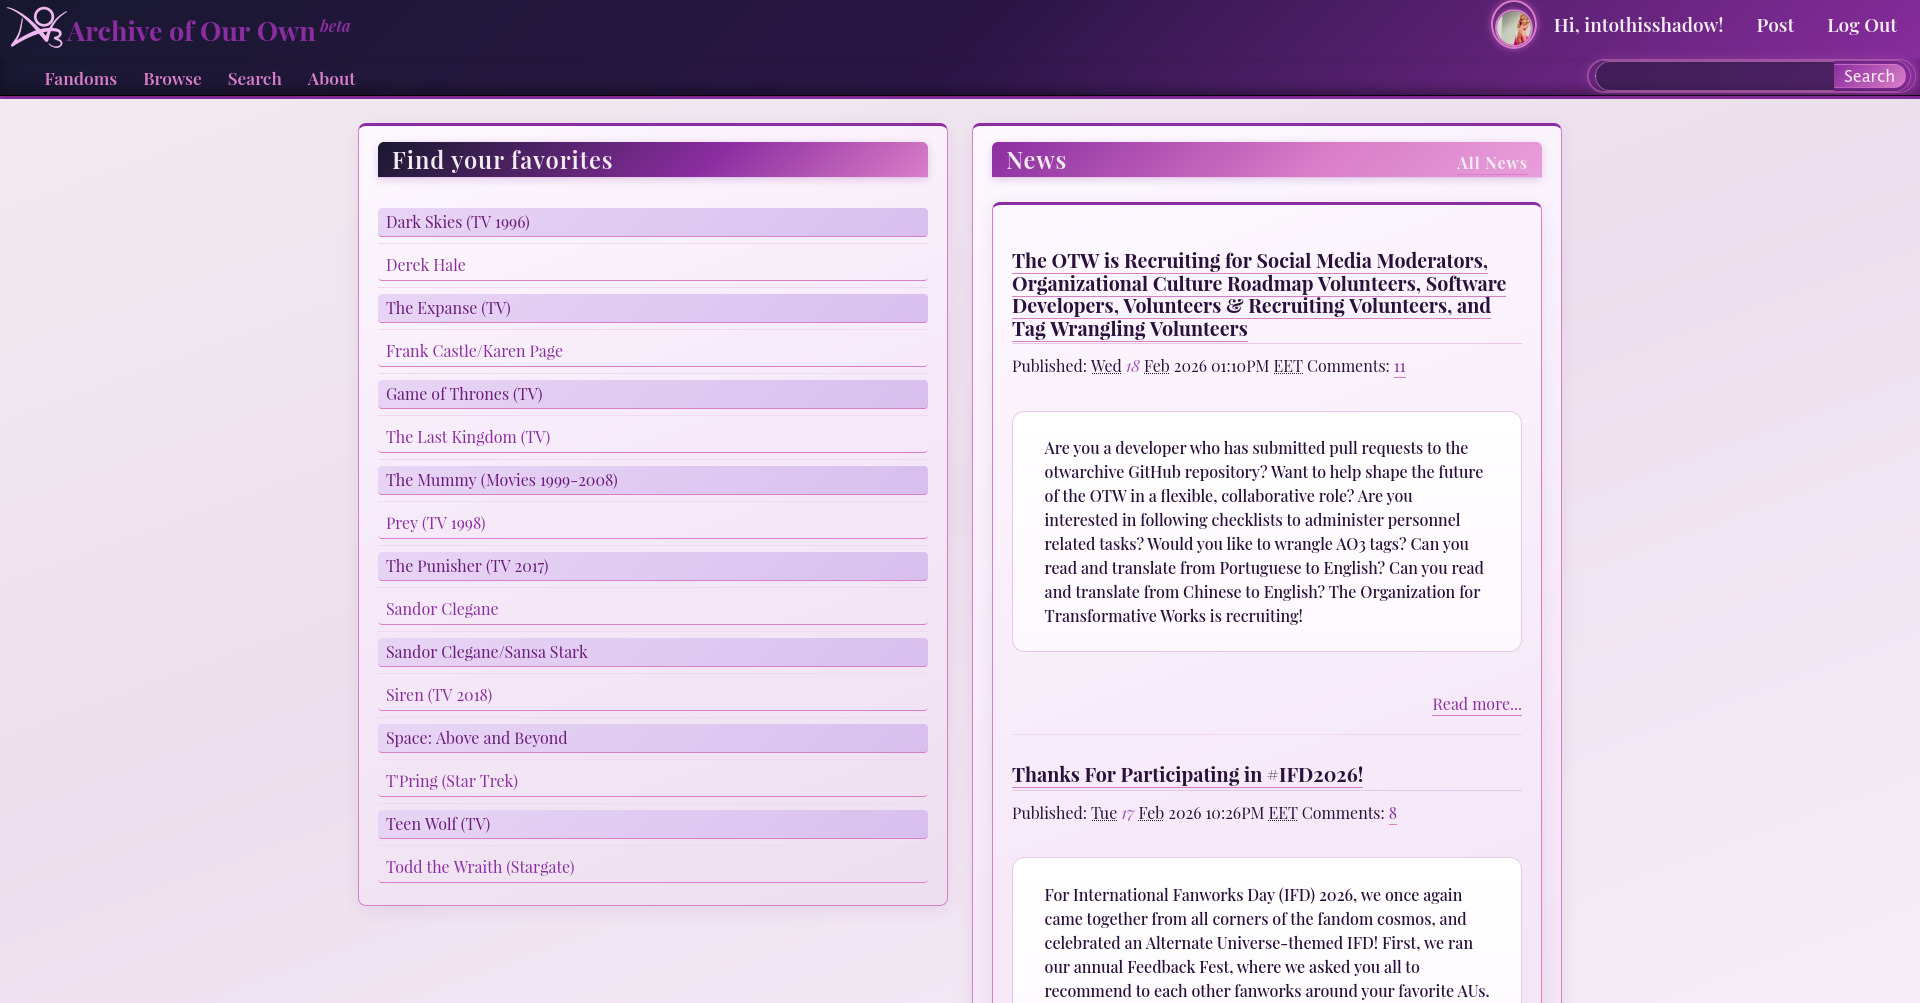Open the Thanks For Participating in #IFD2026 post
1920x1003 pixels.
pyautogui.click(x=1187, y=774)
